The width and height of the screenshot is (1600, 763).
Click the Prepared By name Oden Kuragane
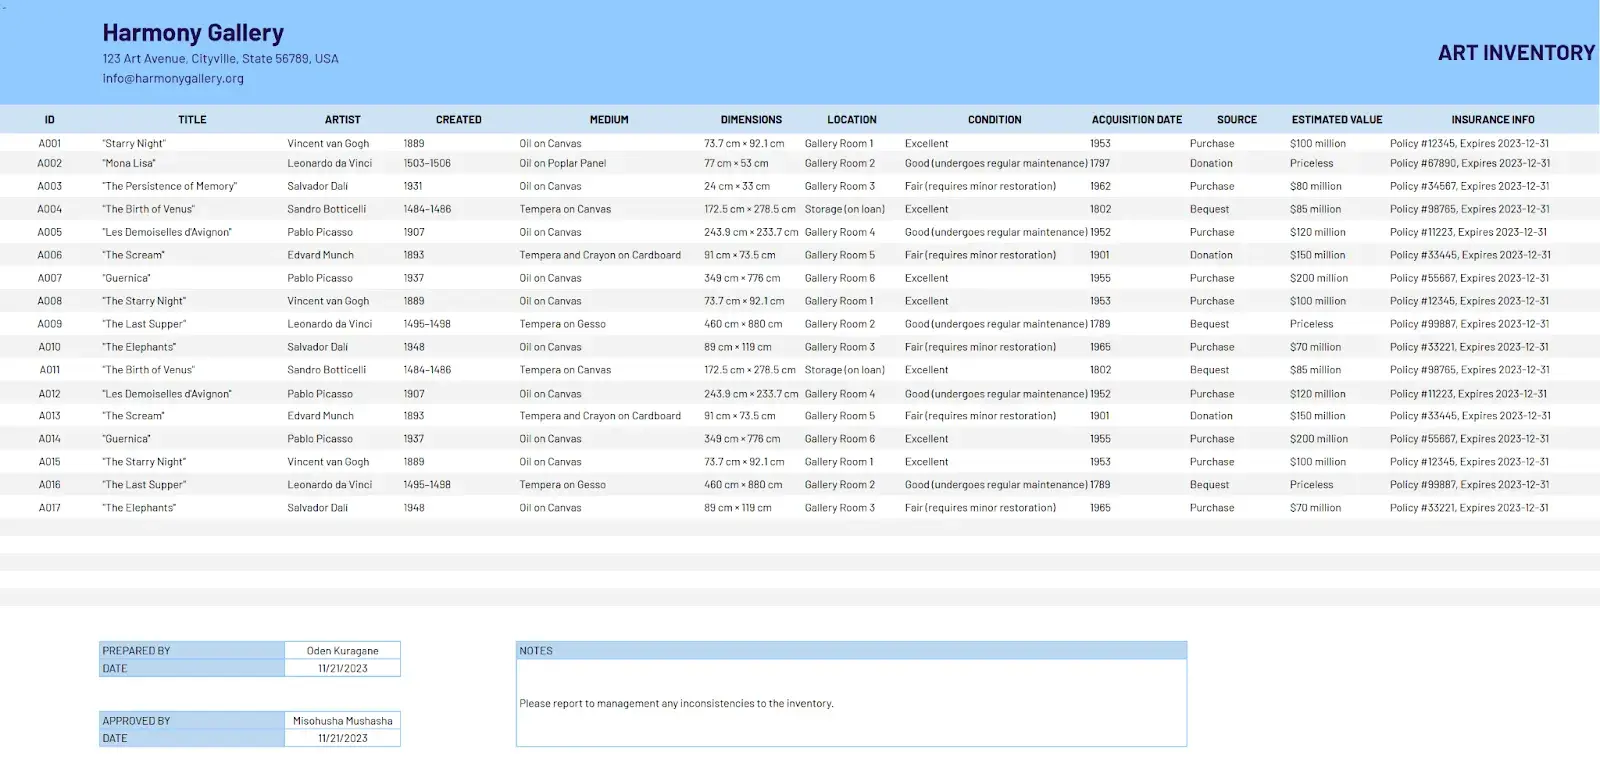click(342, 651)
